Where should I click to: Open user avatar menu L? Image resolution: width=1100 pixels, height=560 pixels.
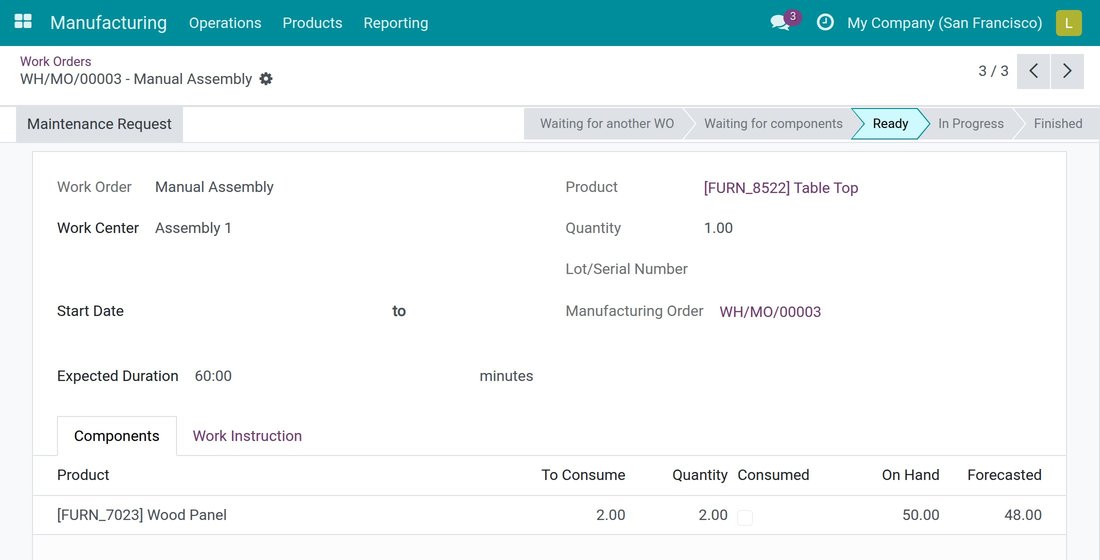pos(1068,22)
